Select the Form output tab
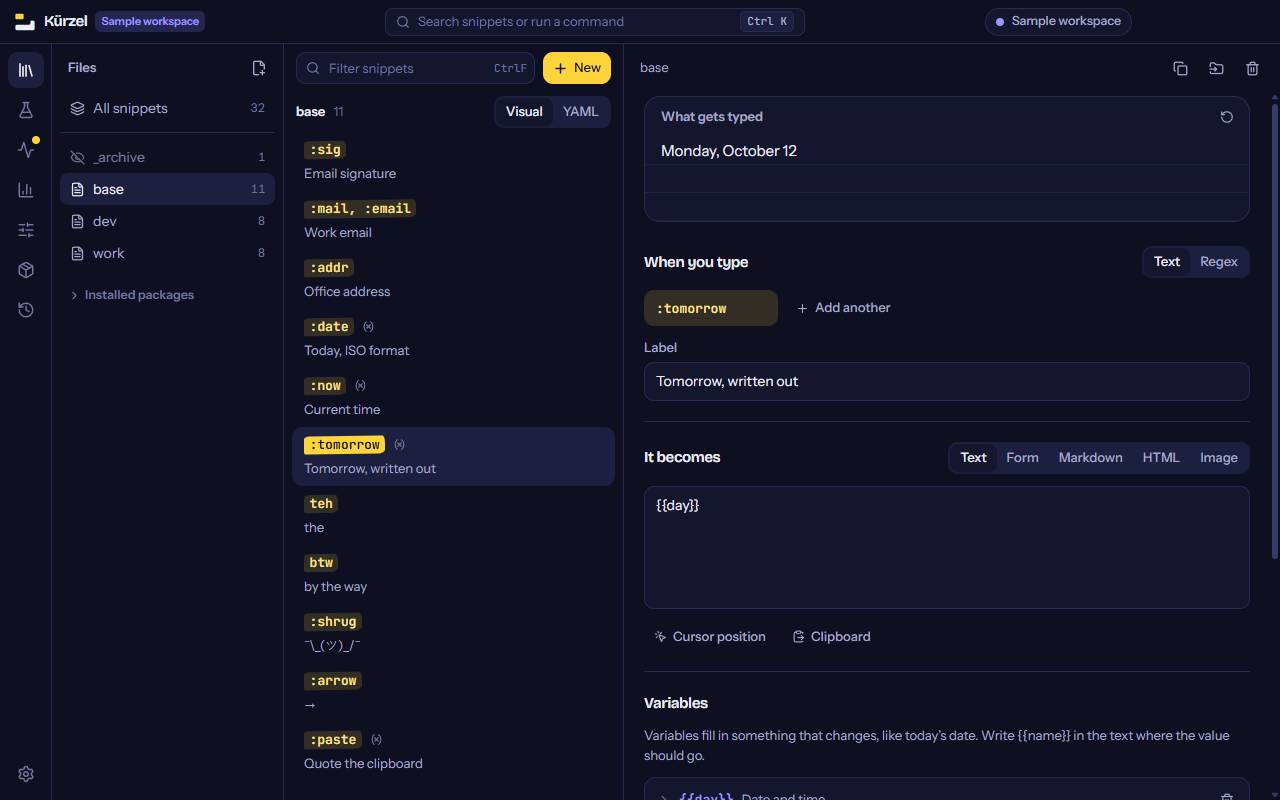The image size is (1280, 800). (x=1022, y=458)
